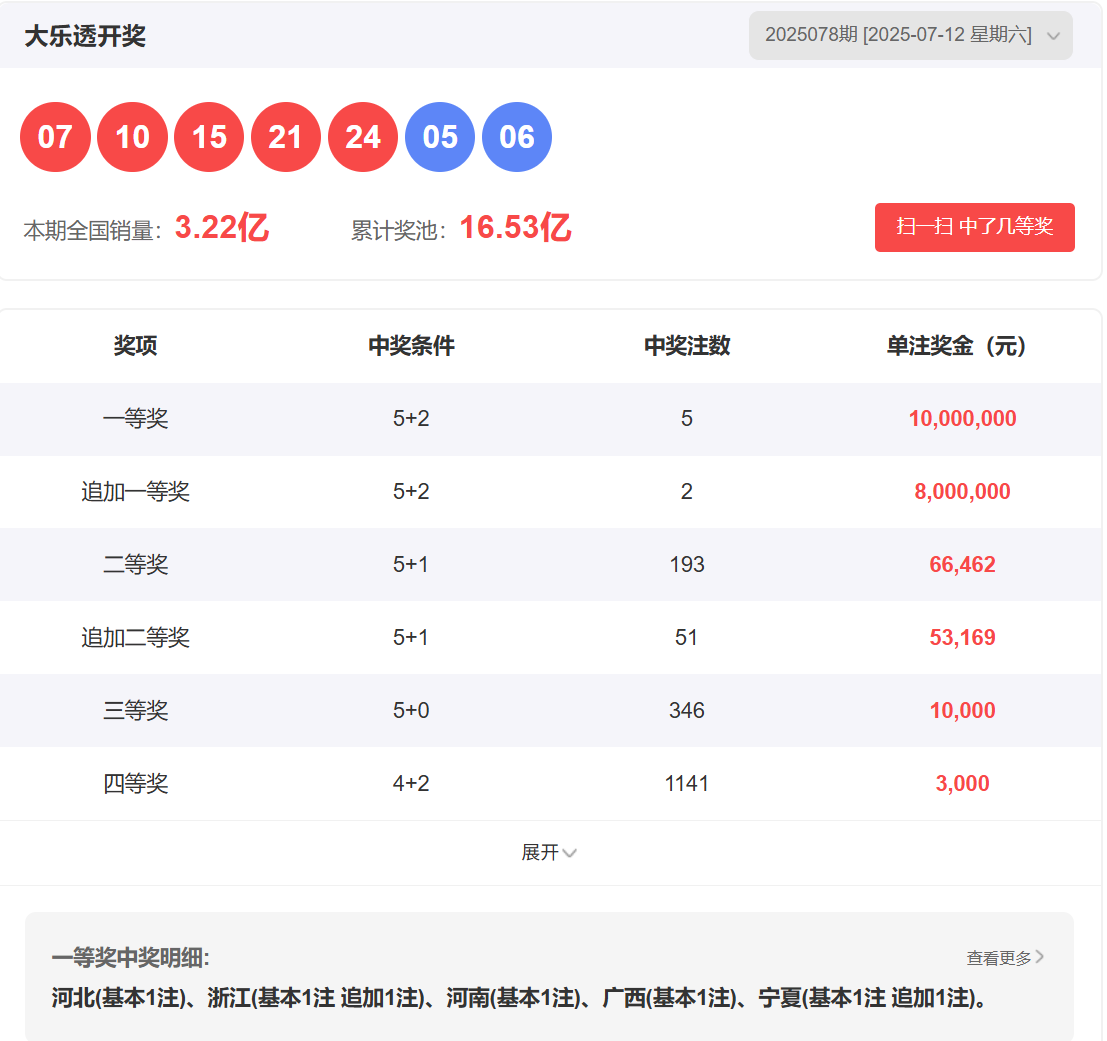This screenshot has height=1041, width=1107.
Task: Select the 追加二等奖 row label
Action: click(x=136, y=637)
